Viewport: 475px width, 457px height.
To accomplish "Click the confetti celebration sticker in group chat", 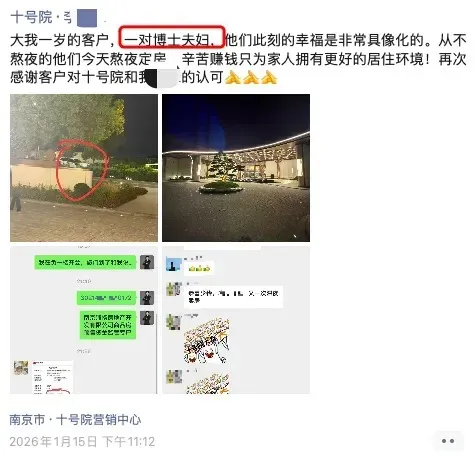I will [x=206, y=340].
